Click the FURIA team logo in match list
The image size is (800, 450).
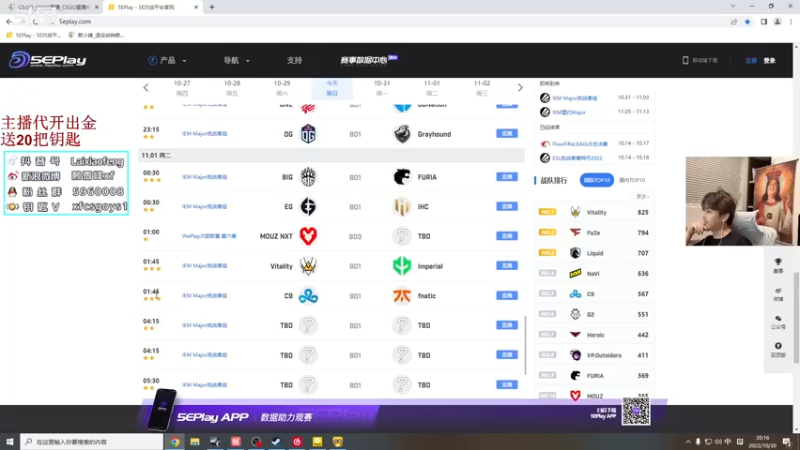(x=402, y=177)
